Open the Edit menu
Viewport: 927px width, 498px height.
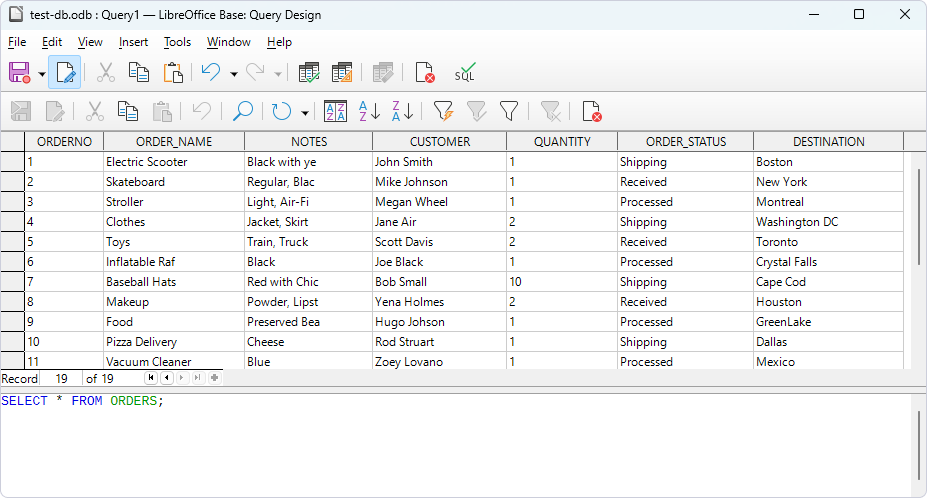click(52, 42)
